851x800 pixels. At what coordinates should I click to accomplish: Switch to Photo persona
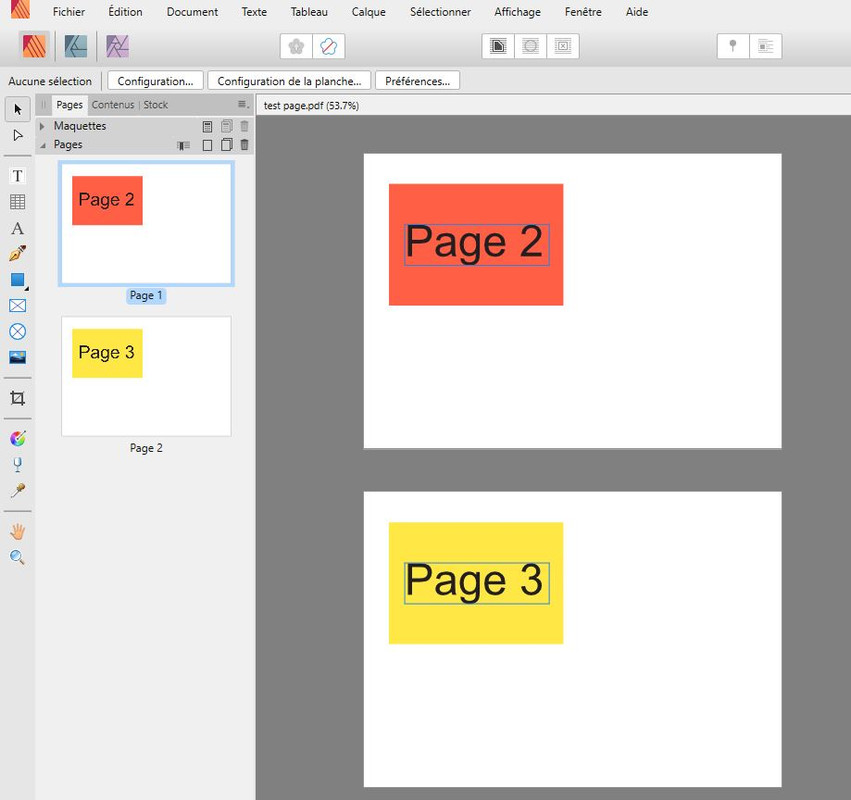(117, 46)
